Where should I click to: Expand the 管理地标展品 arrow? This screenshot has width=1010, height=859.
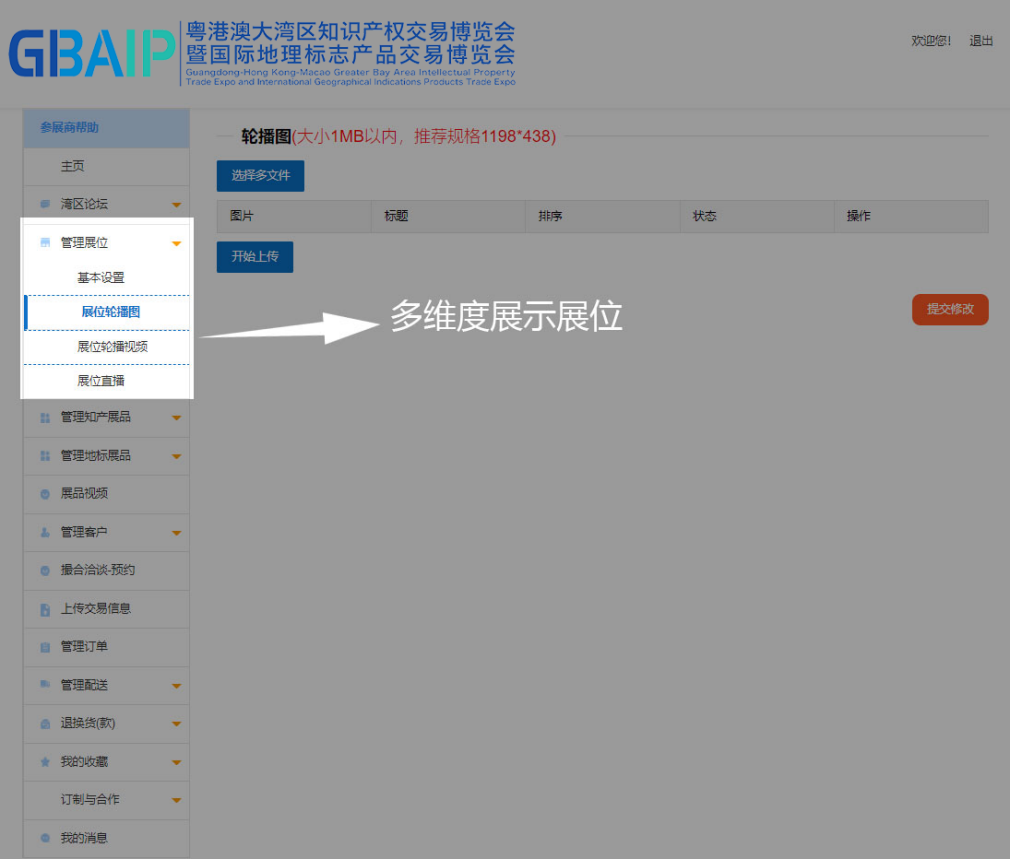pyautogui.click(x=176, y=457)
